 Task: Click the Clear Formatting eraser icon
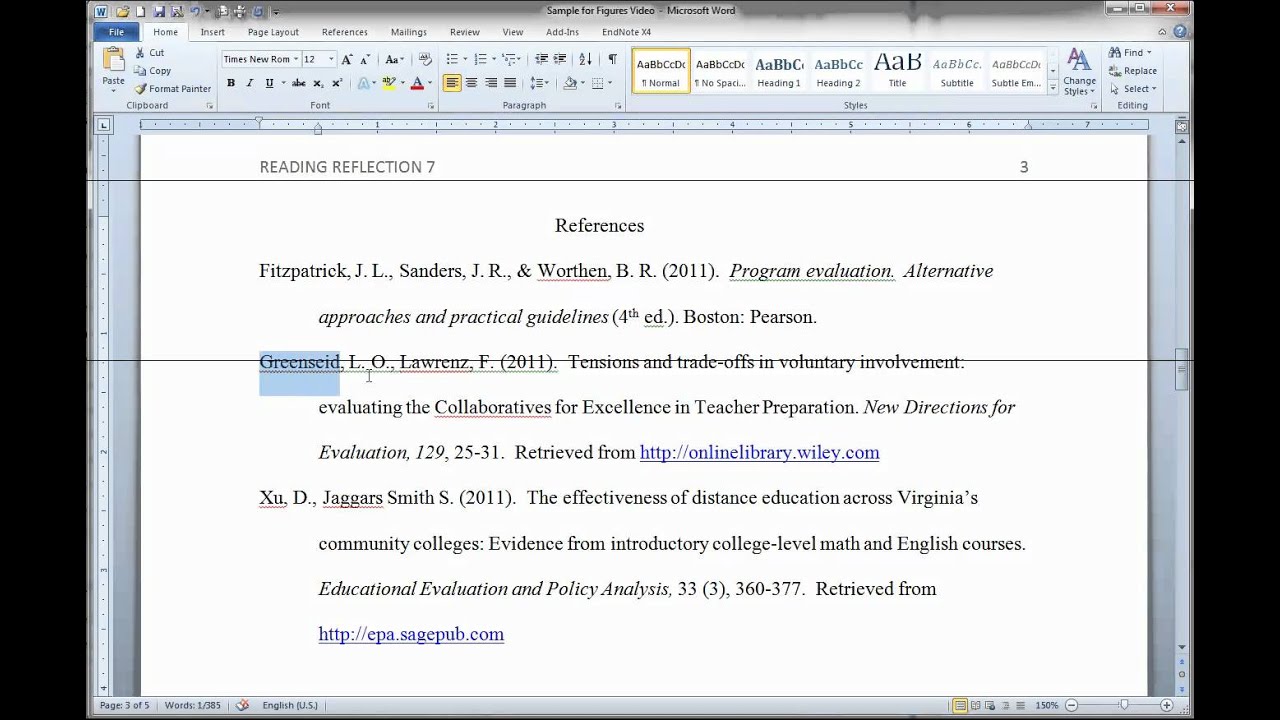[425, 59]
